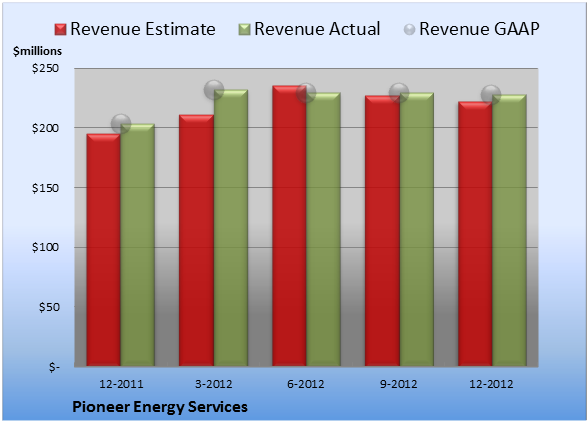Click the '$millions' axis unit label

(38, 51)
